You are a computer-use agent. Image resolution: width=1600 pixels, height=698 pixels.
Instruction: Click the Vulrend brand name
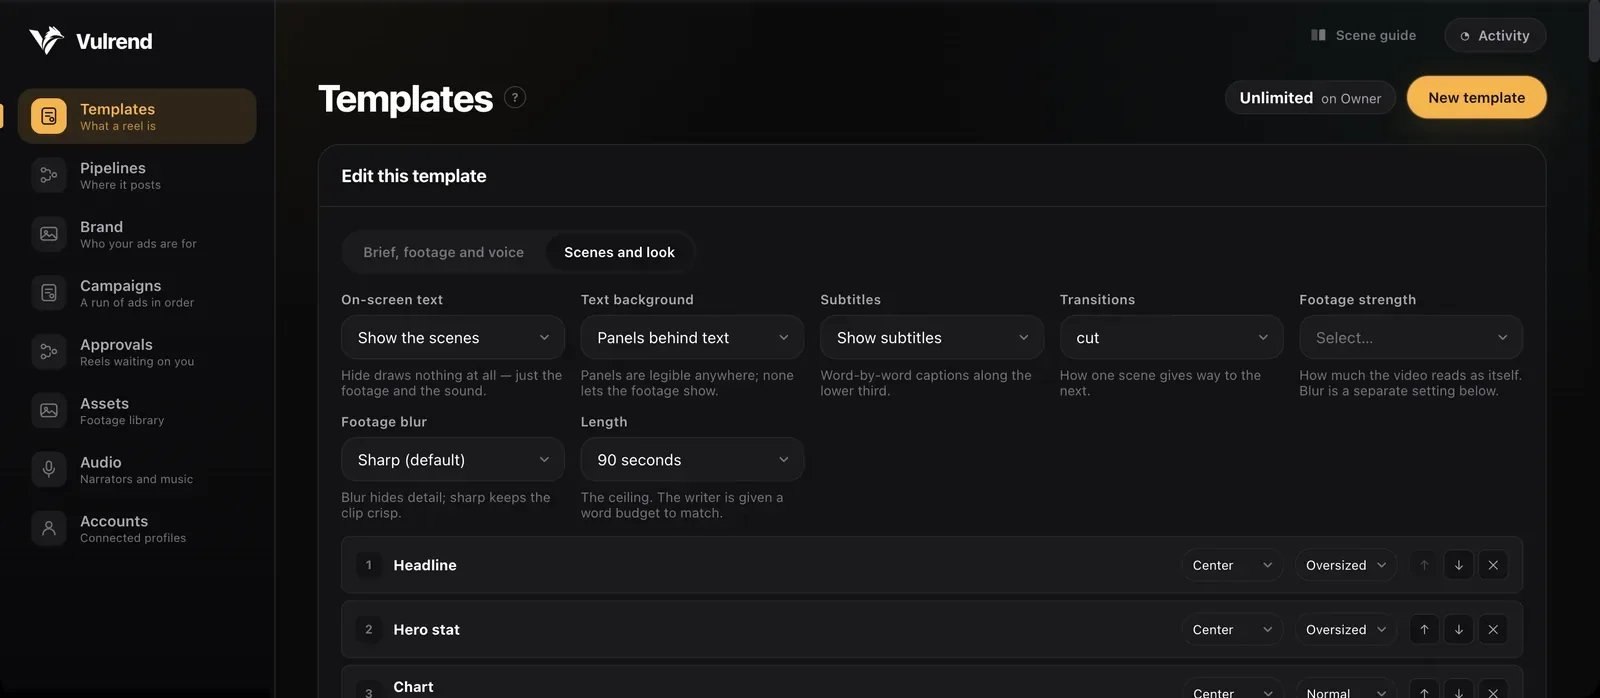tap(114, 41)
